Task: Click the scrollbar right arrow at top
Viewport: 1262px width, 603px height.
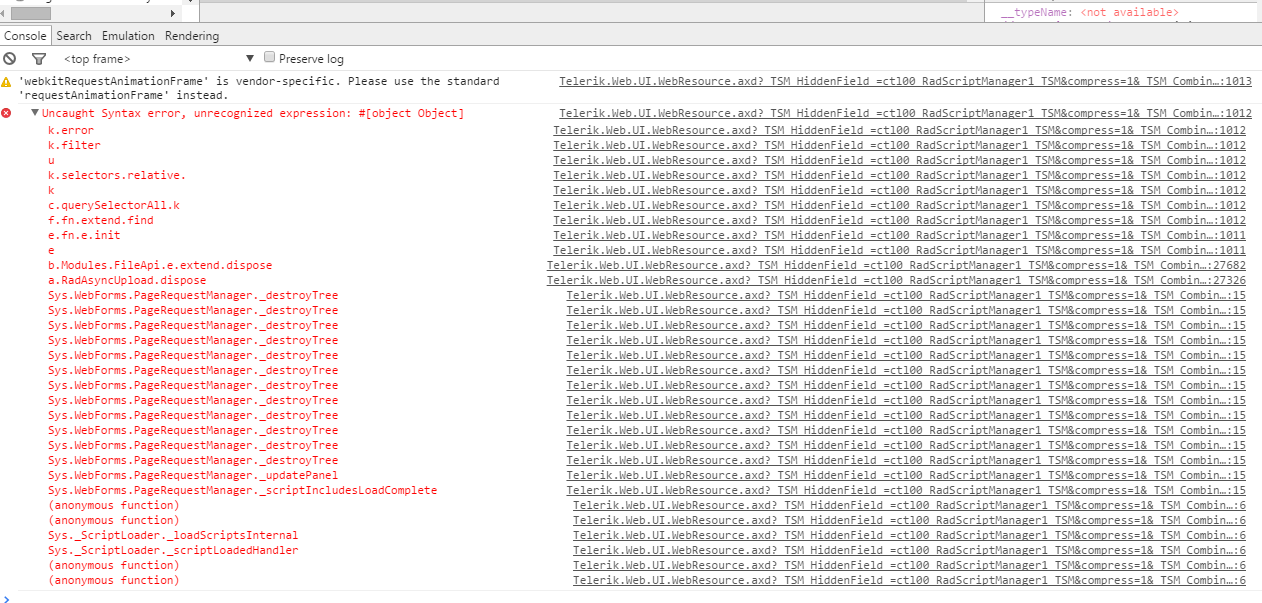Action: (x=173, y=13)
